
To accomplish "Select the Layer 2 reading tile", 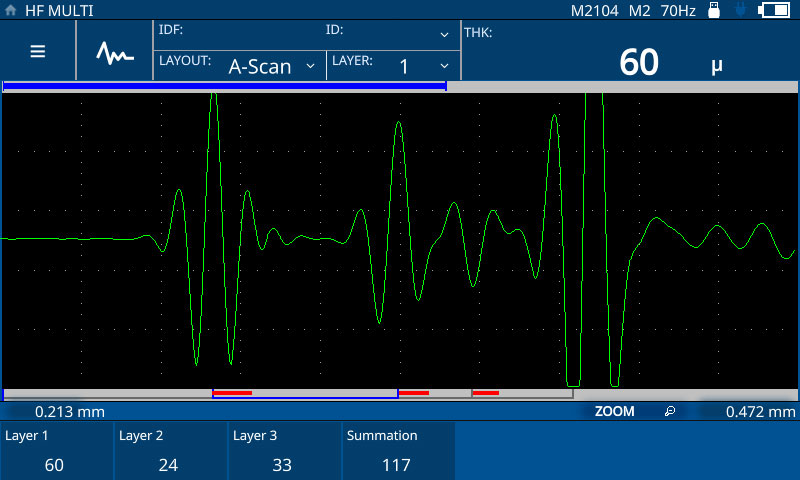I will click(171, 451).
